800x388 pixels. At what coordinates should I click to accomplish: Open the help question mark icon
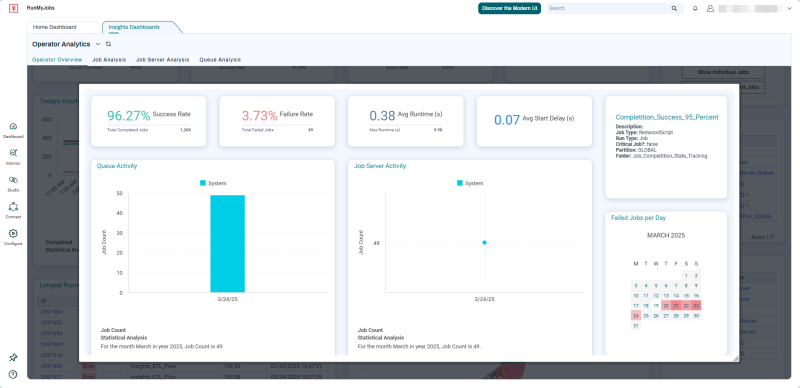[x=13, y=374]
